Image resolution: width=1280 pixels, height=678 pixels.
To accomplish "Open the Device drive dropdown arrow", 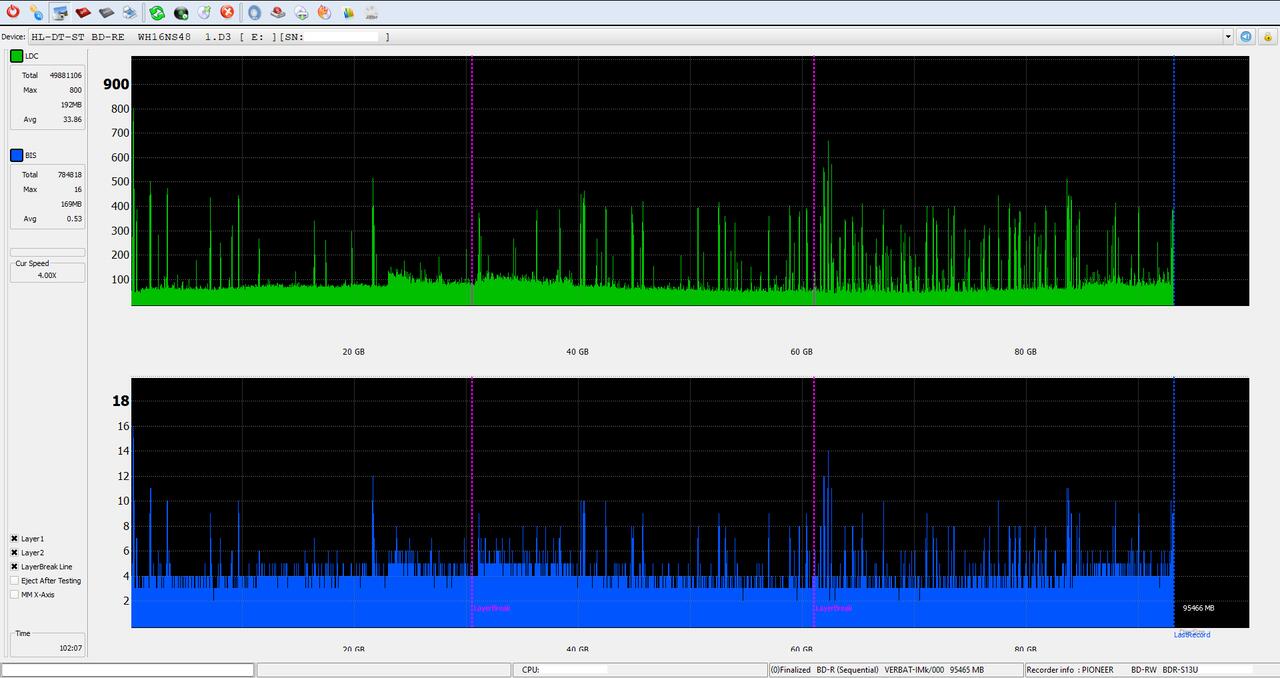I will point(1228,36).
